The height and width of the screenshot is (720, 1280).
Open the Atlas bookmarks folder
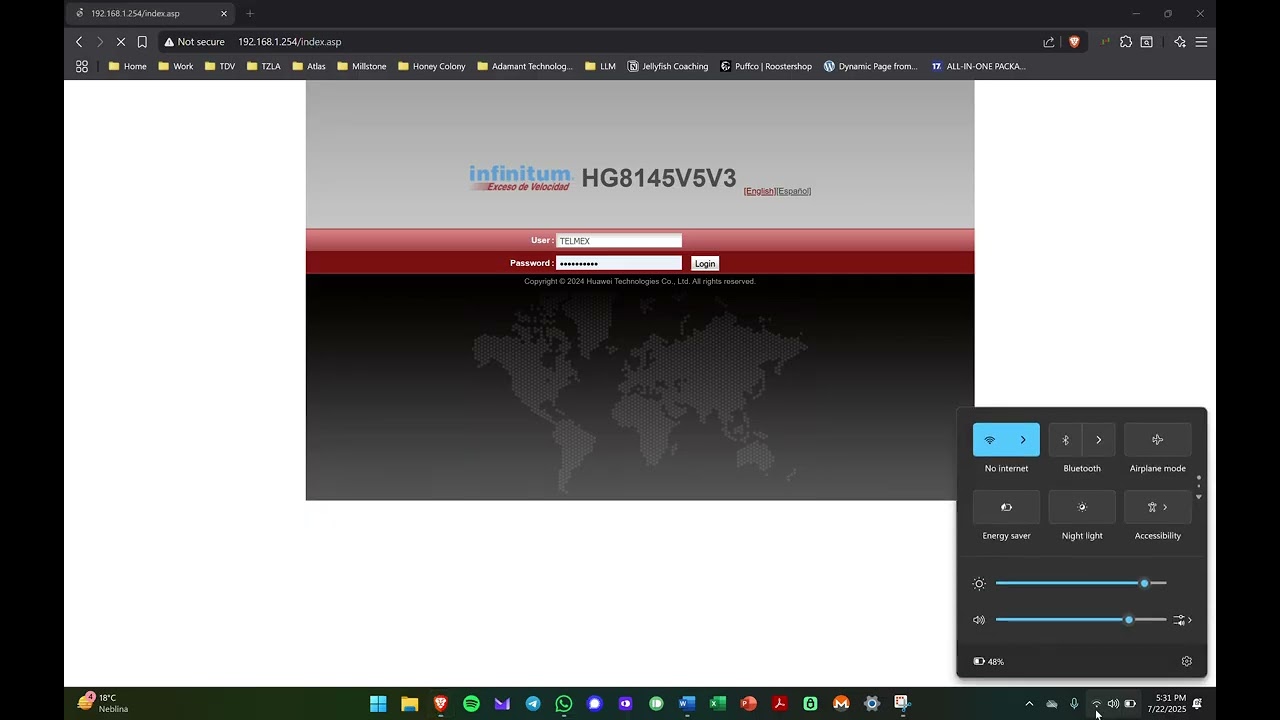309,66
